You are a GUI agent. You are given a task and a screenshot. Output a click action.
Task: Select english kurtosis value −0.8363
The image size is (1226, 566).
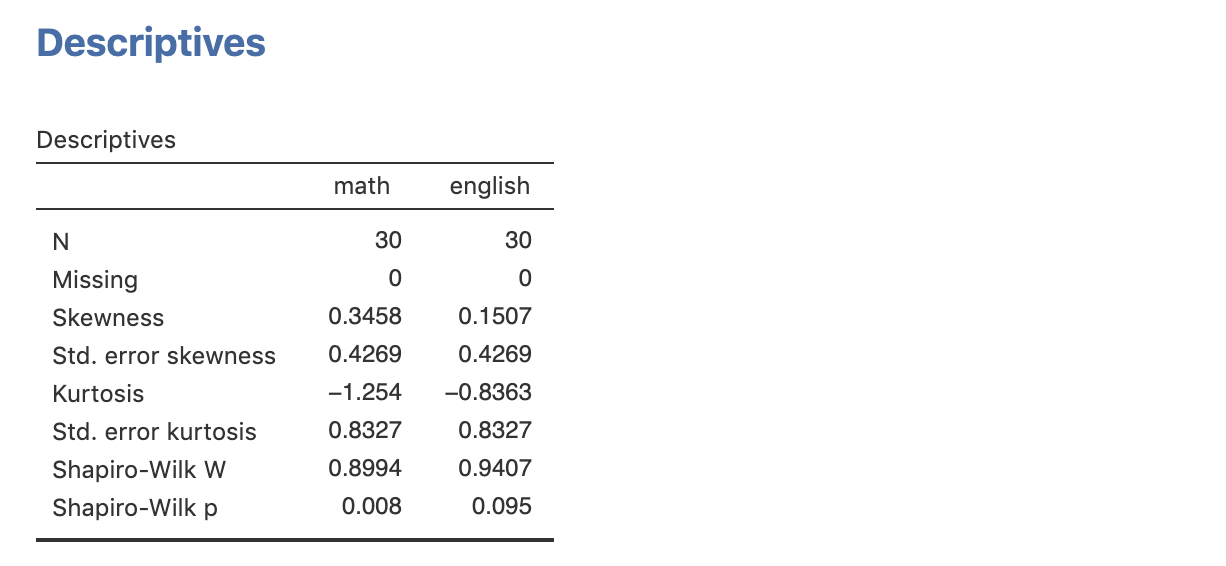(x=489, y=393)
